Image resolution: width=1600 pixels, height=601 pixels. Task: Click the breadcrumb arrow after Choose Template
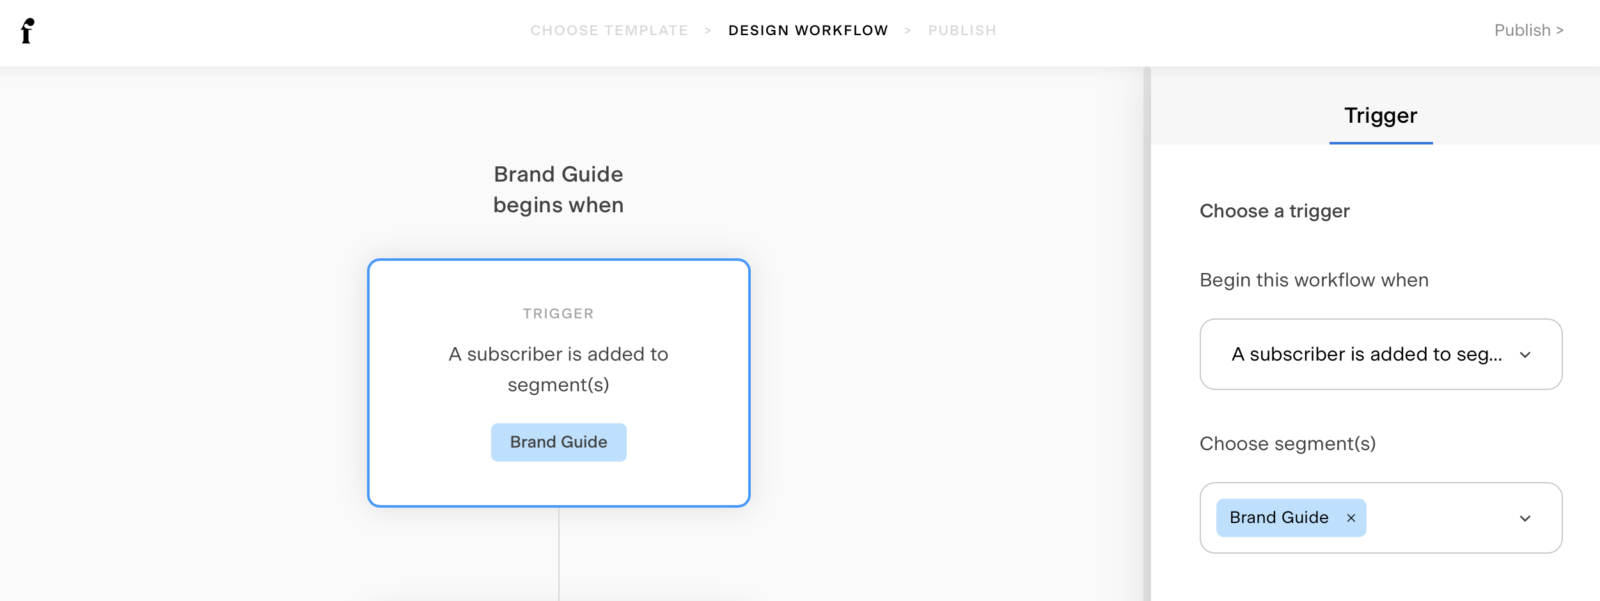(709, 30)
